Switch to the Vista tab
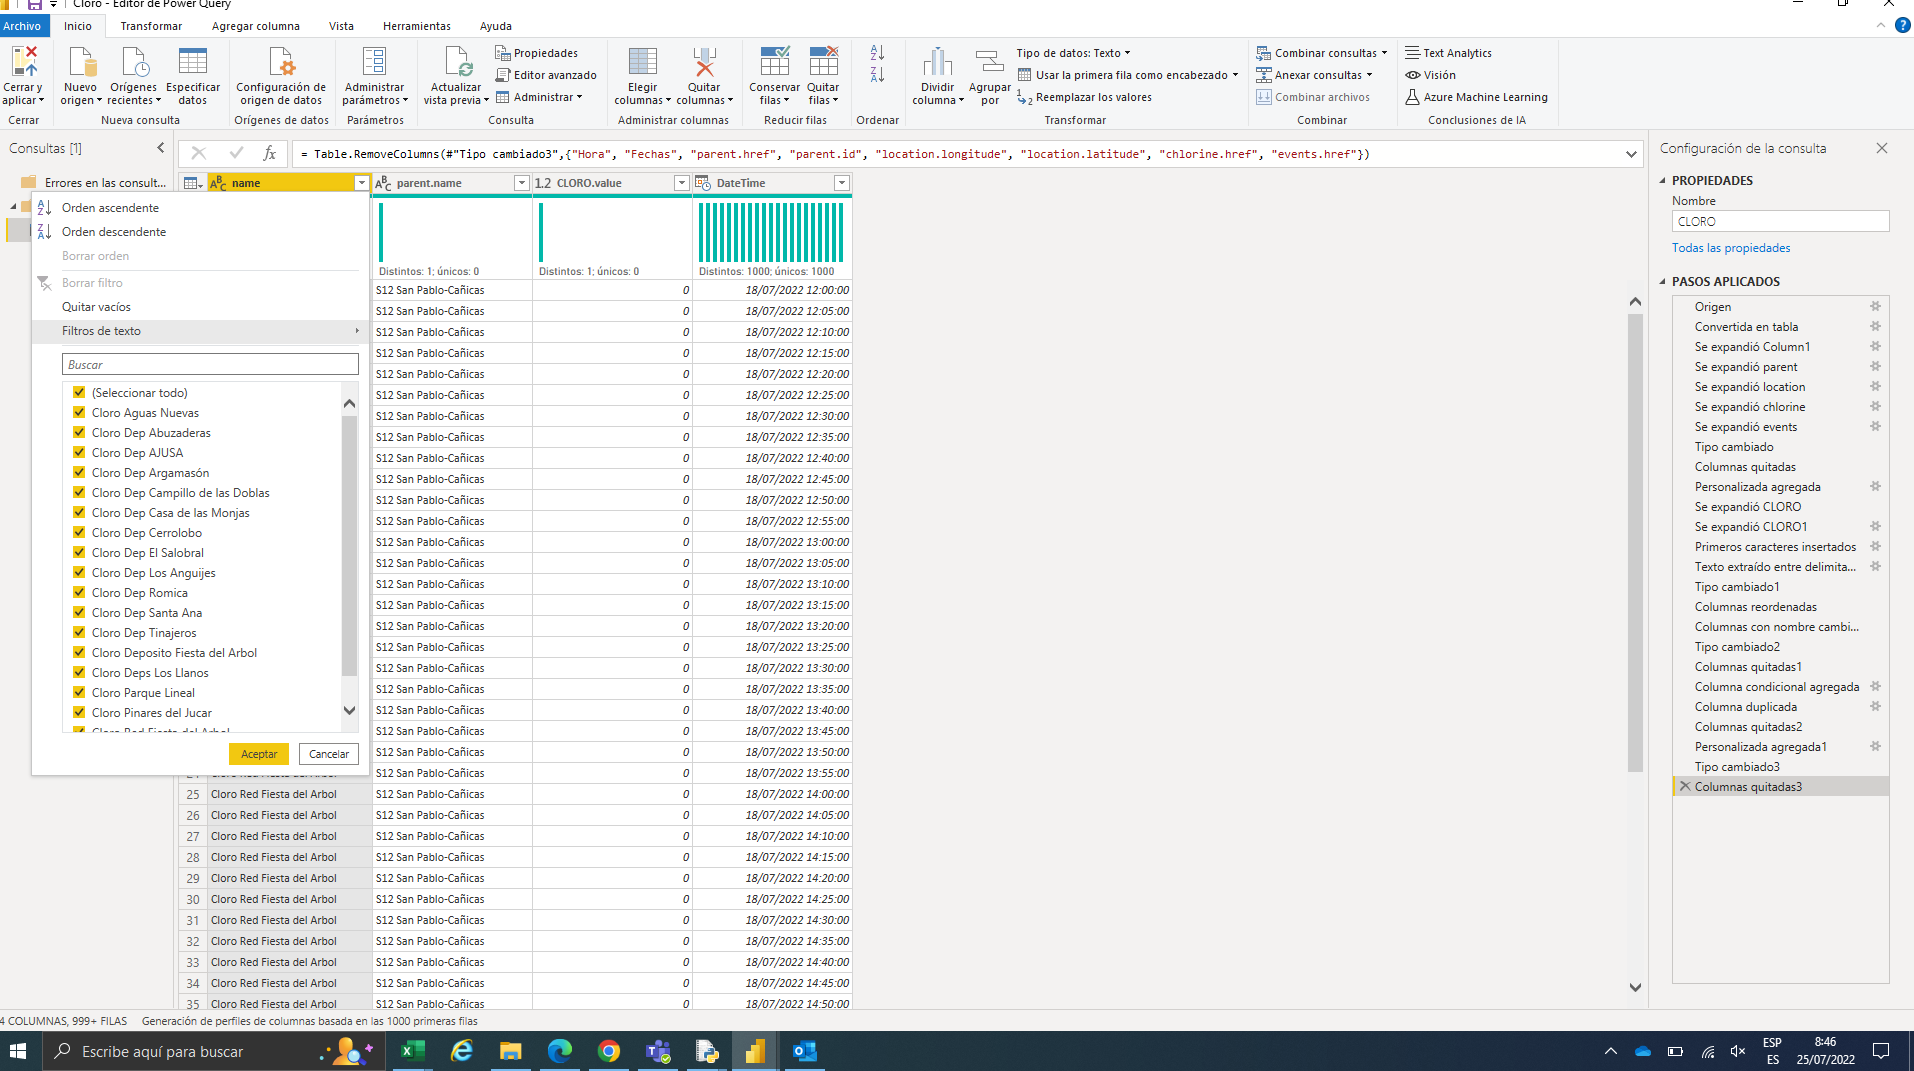Viewport: 1914px width, 1071px height. click(x=341, y=26)
